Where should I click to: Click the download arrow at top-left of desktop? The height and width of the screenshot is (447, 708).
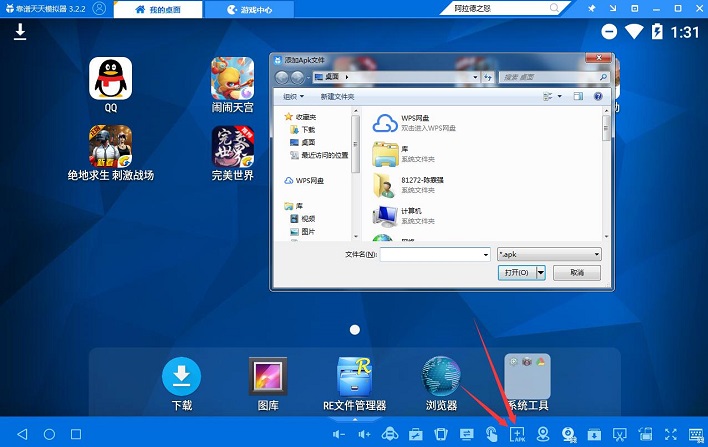(x=20, y=32)
